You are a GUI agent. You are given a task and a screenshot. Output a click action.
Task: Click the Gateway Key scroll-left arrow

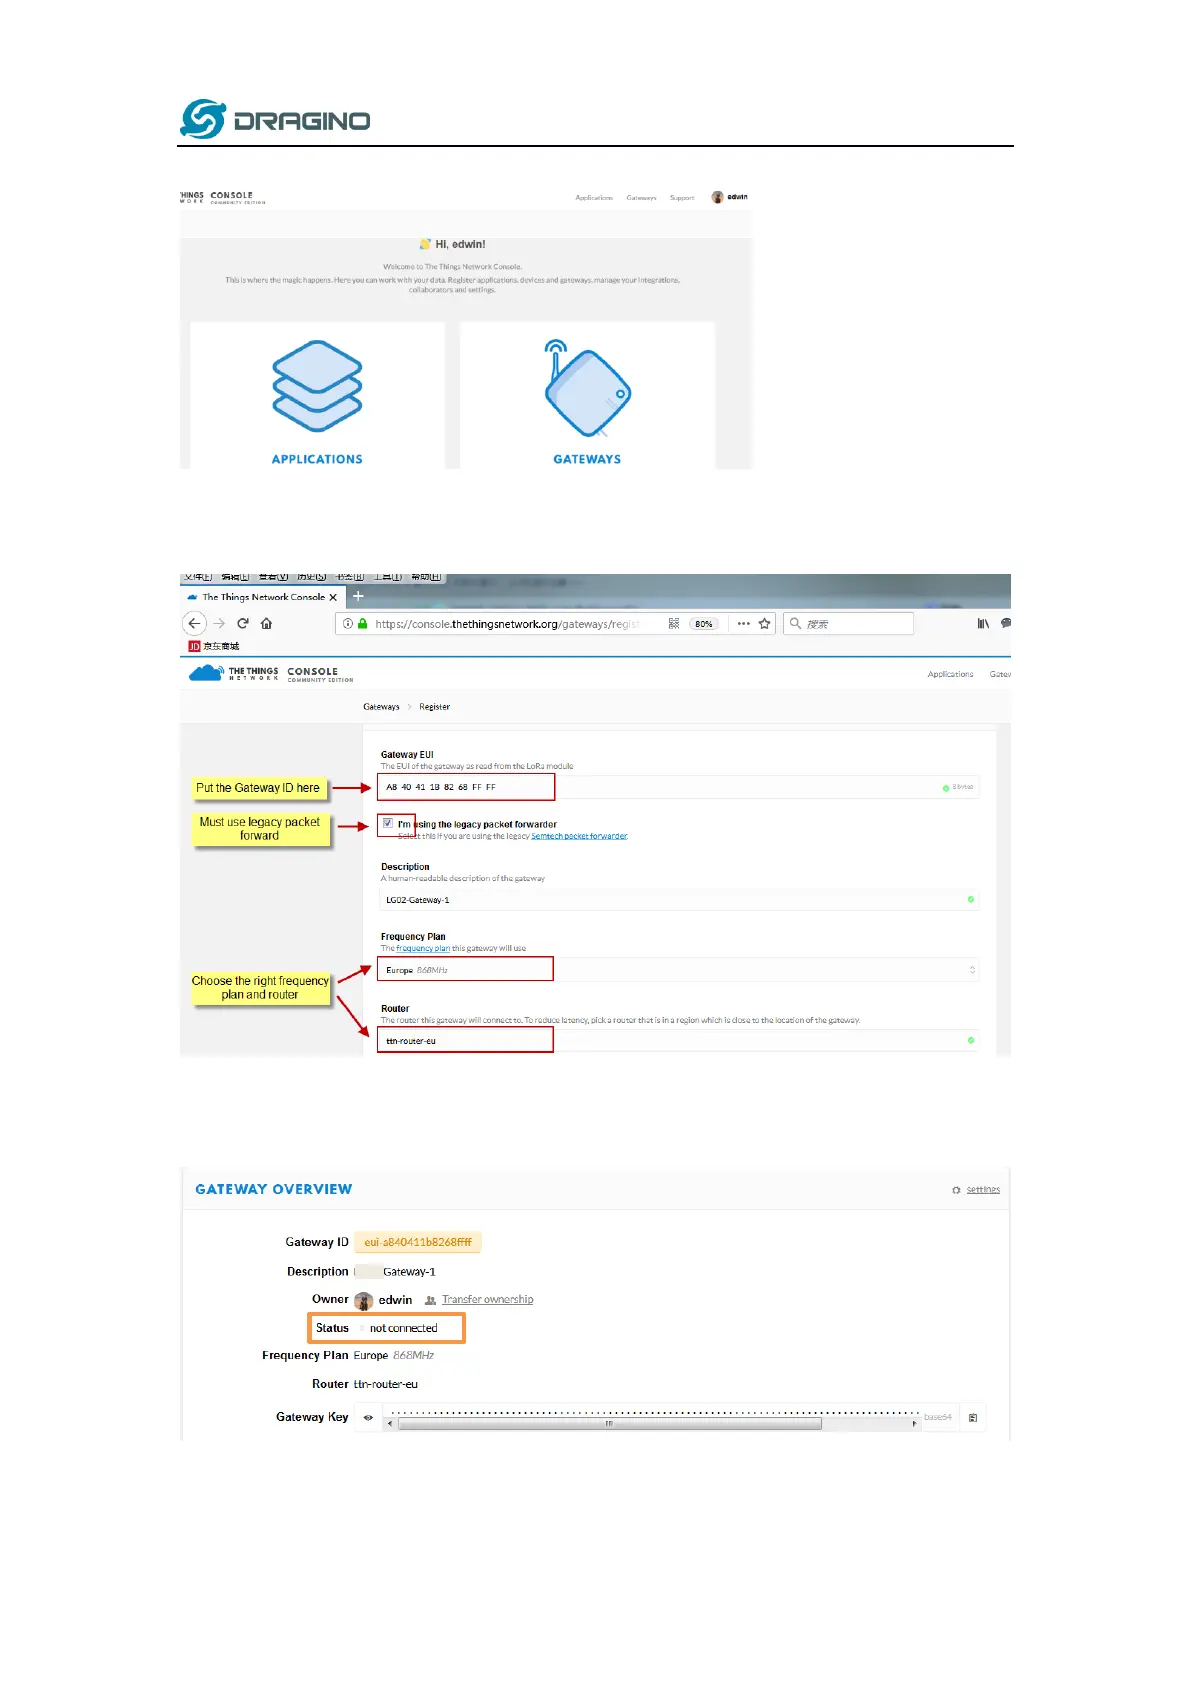390,1423
